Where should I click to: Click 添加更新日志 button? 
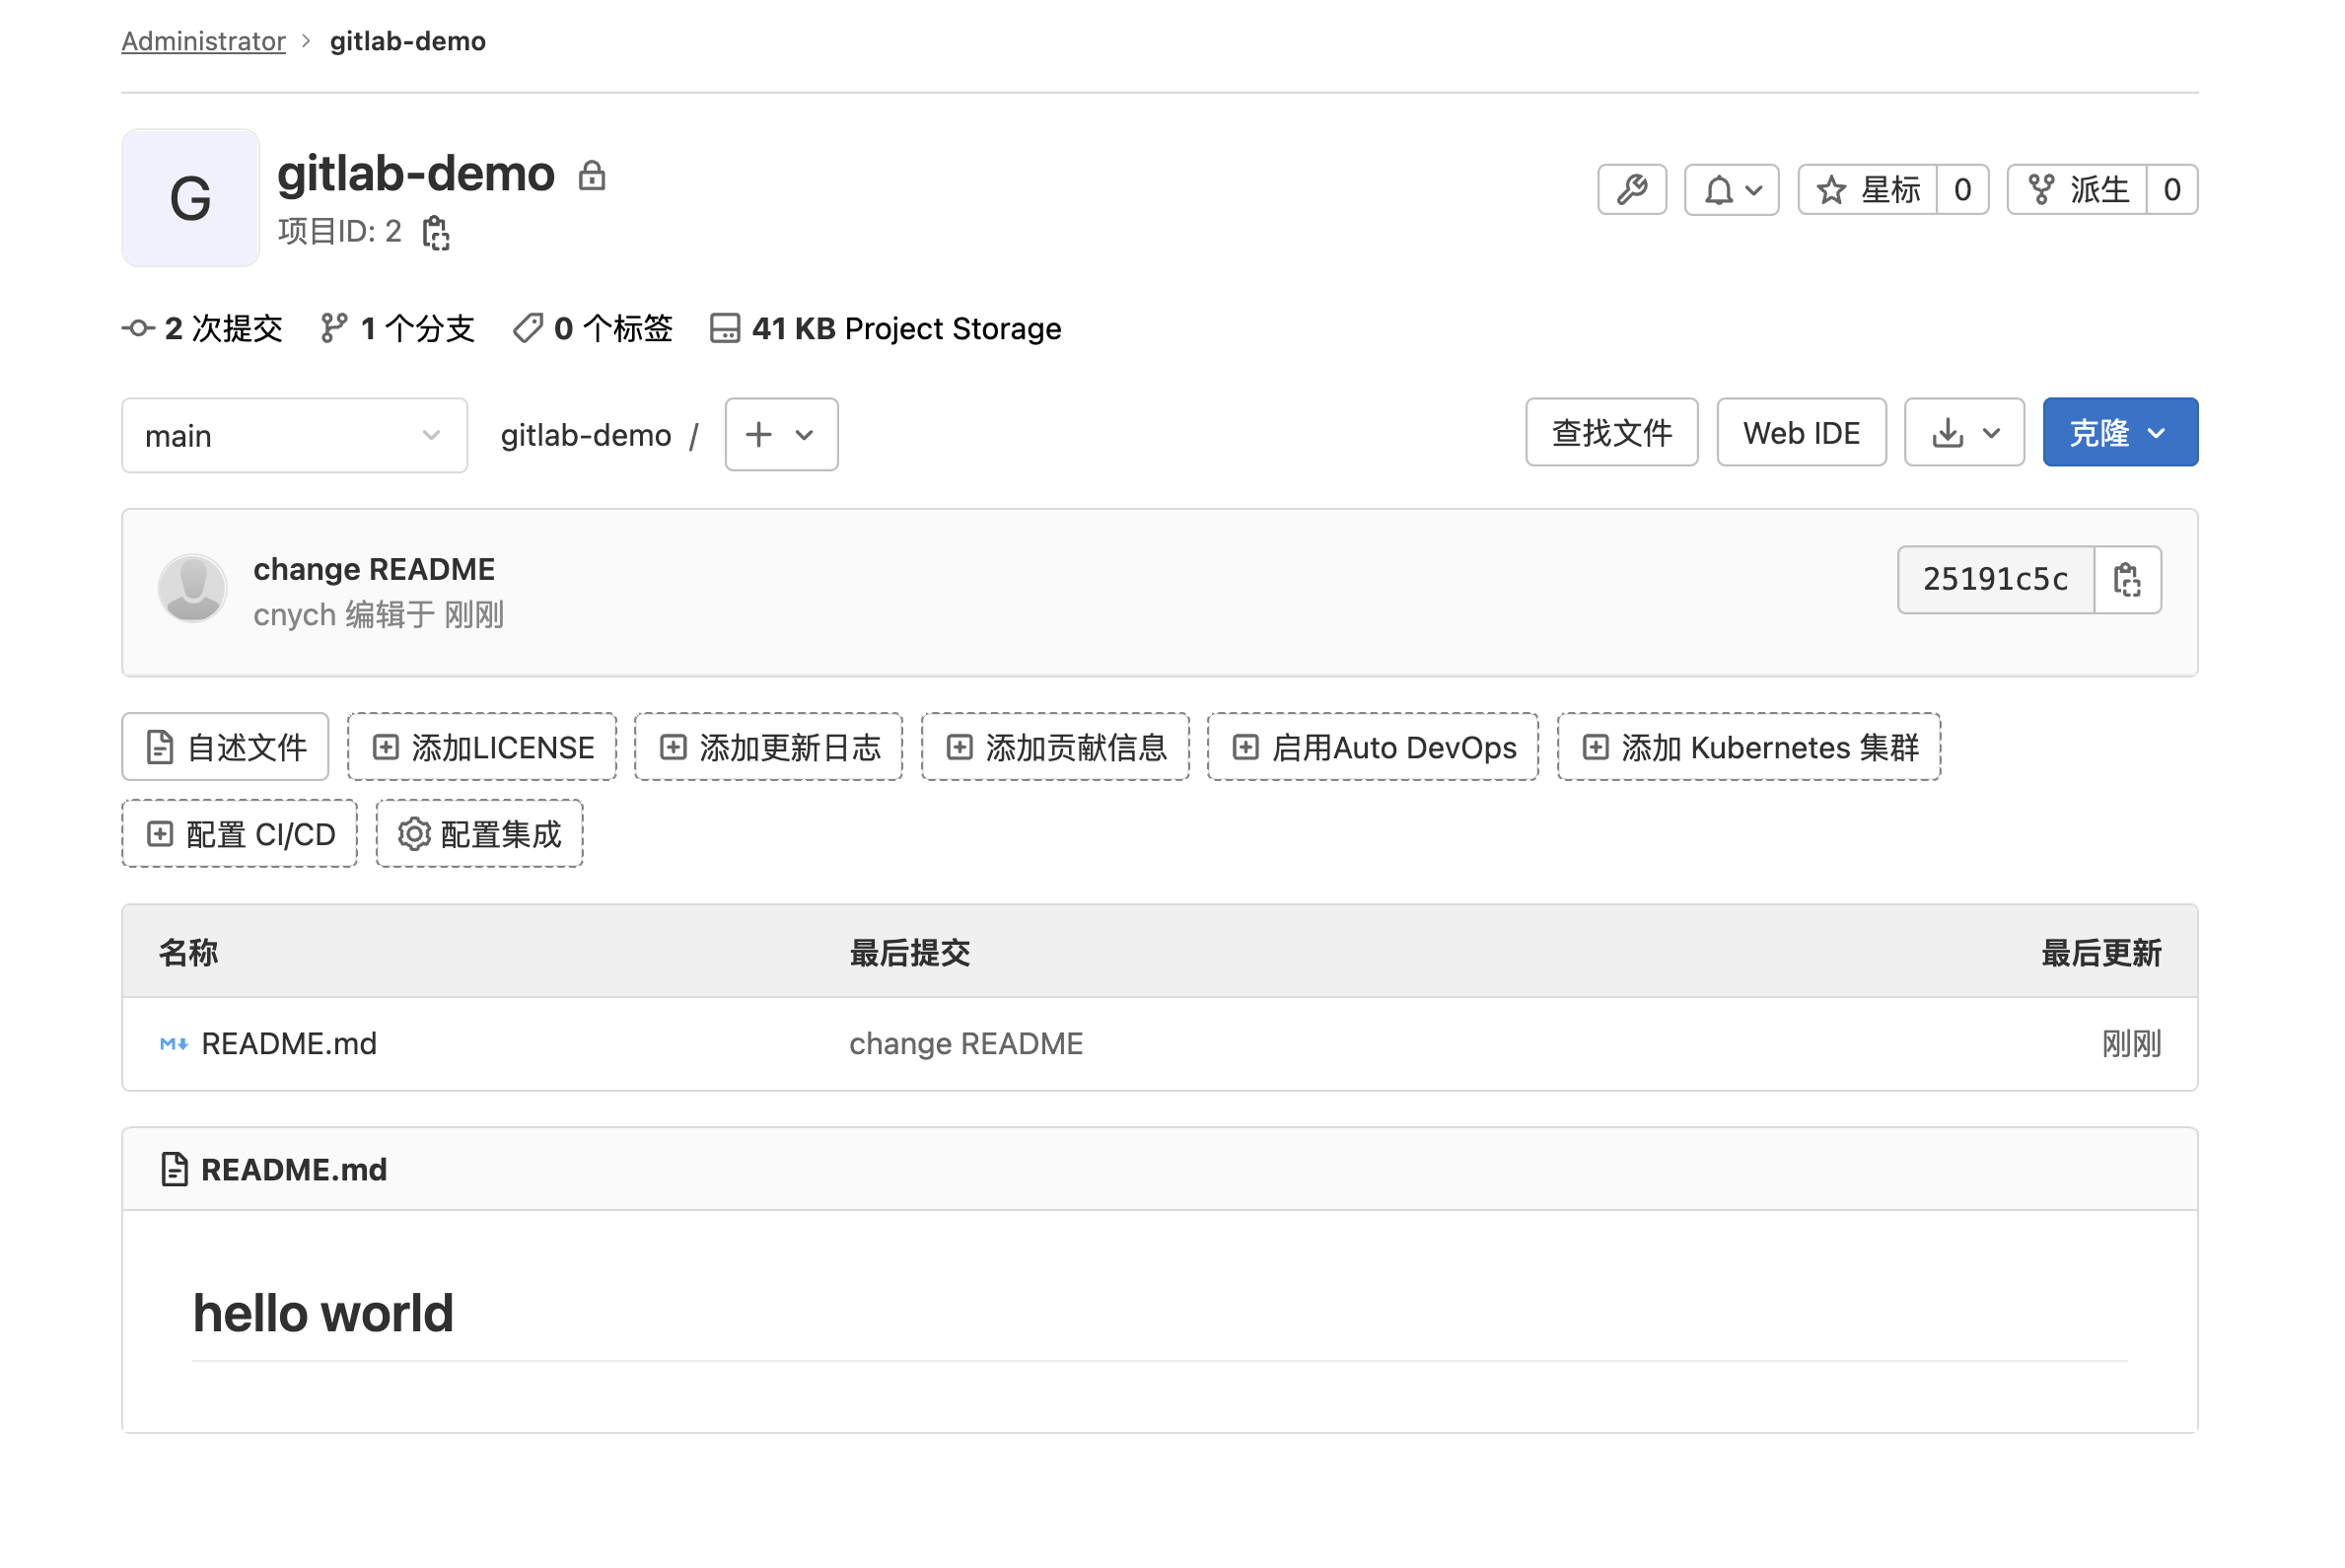tap(768, 747)
